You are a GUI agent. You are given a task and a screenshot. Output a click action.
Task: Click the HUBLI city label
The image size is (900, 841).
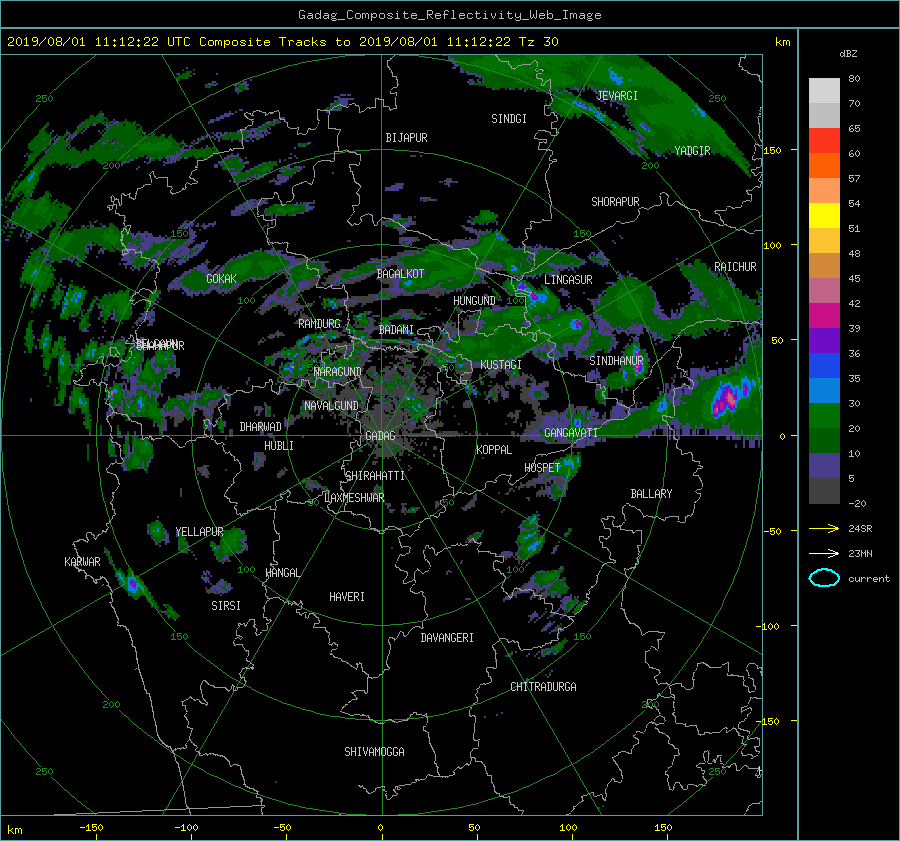point(279,446)
